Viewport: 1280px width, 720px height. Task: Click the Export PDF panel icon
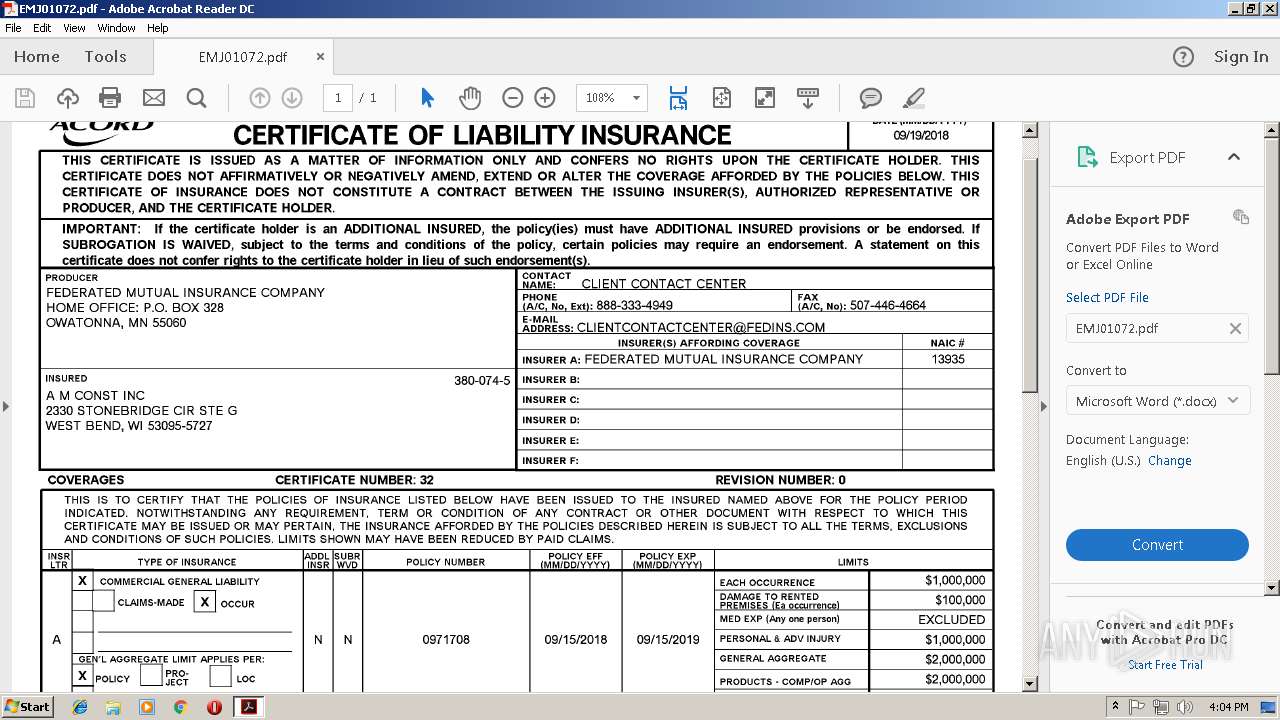pyautogui.click(x=1087, y=157)
